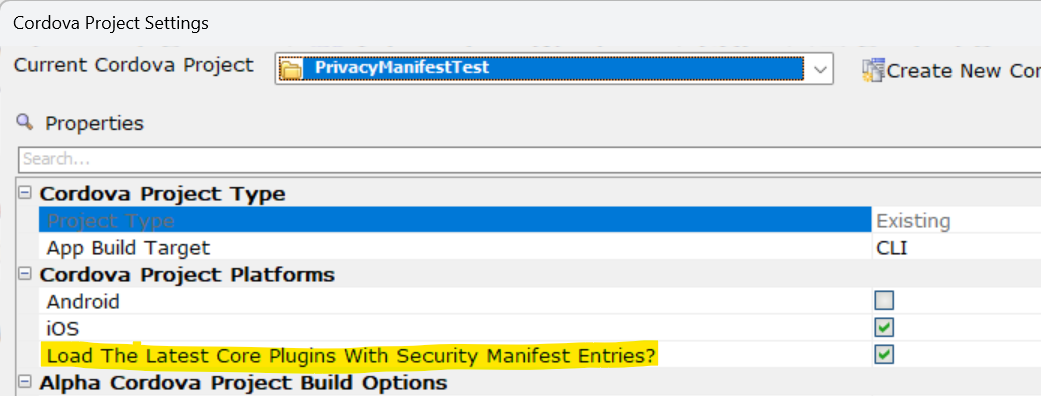Select the iOS property row label

click(62, 328)
